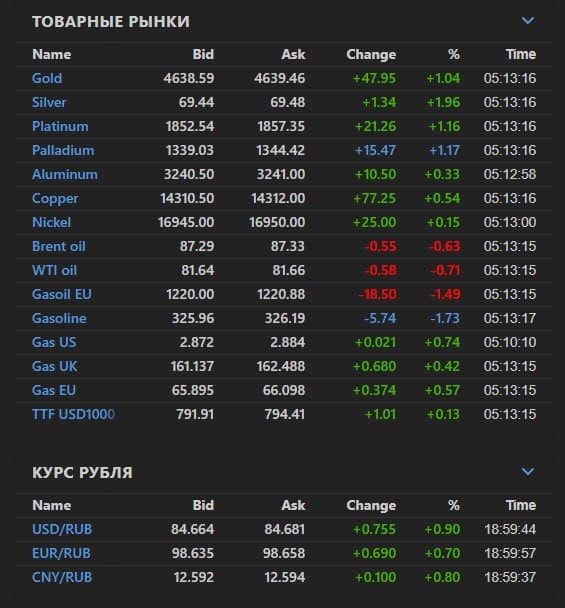Open the Brent oil link
This screenshot has width=565, height=608.
pyautogui.click(x=59, y=247)
